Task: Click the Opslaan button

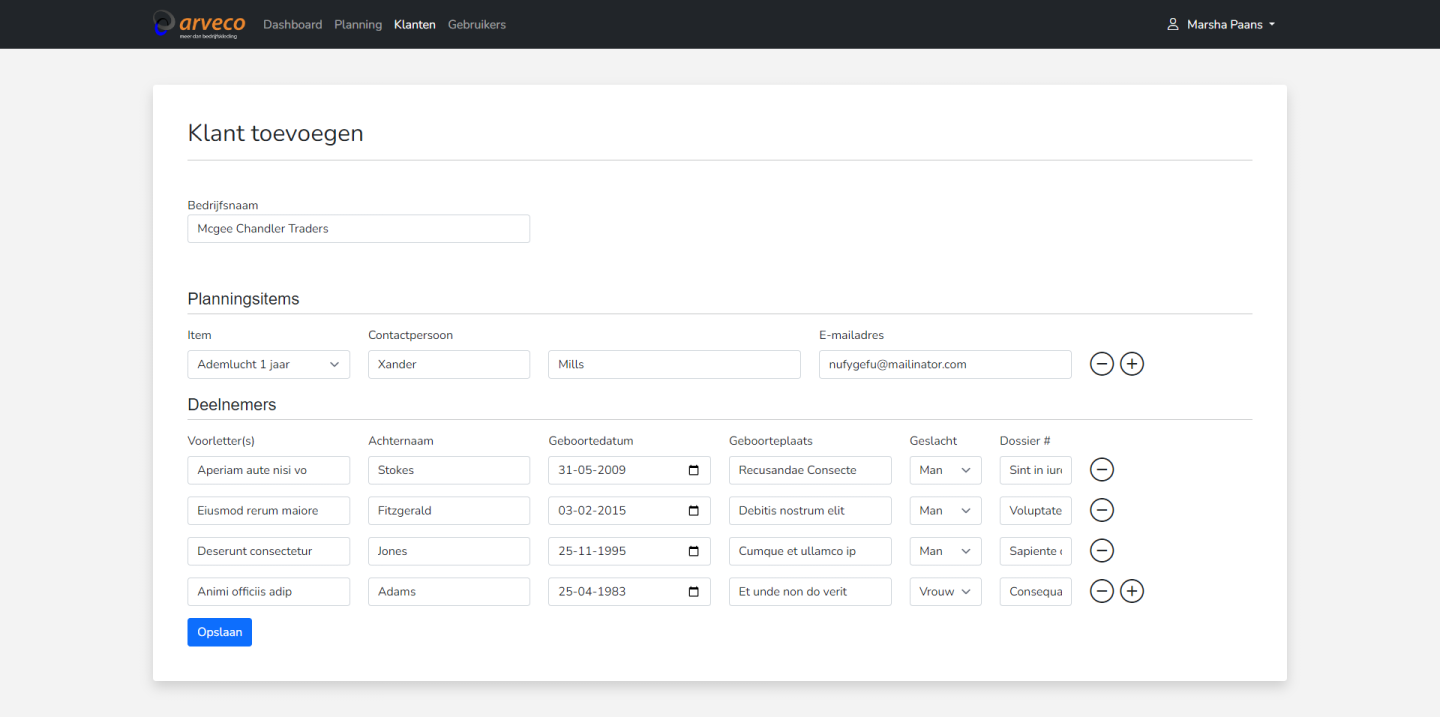Action: 219,632
